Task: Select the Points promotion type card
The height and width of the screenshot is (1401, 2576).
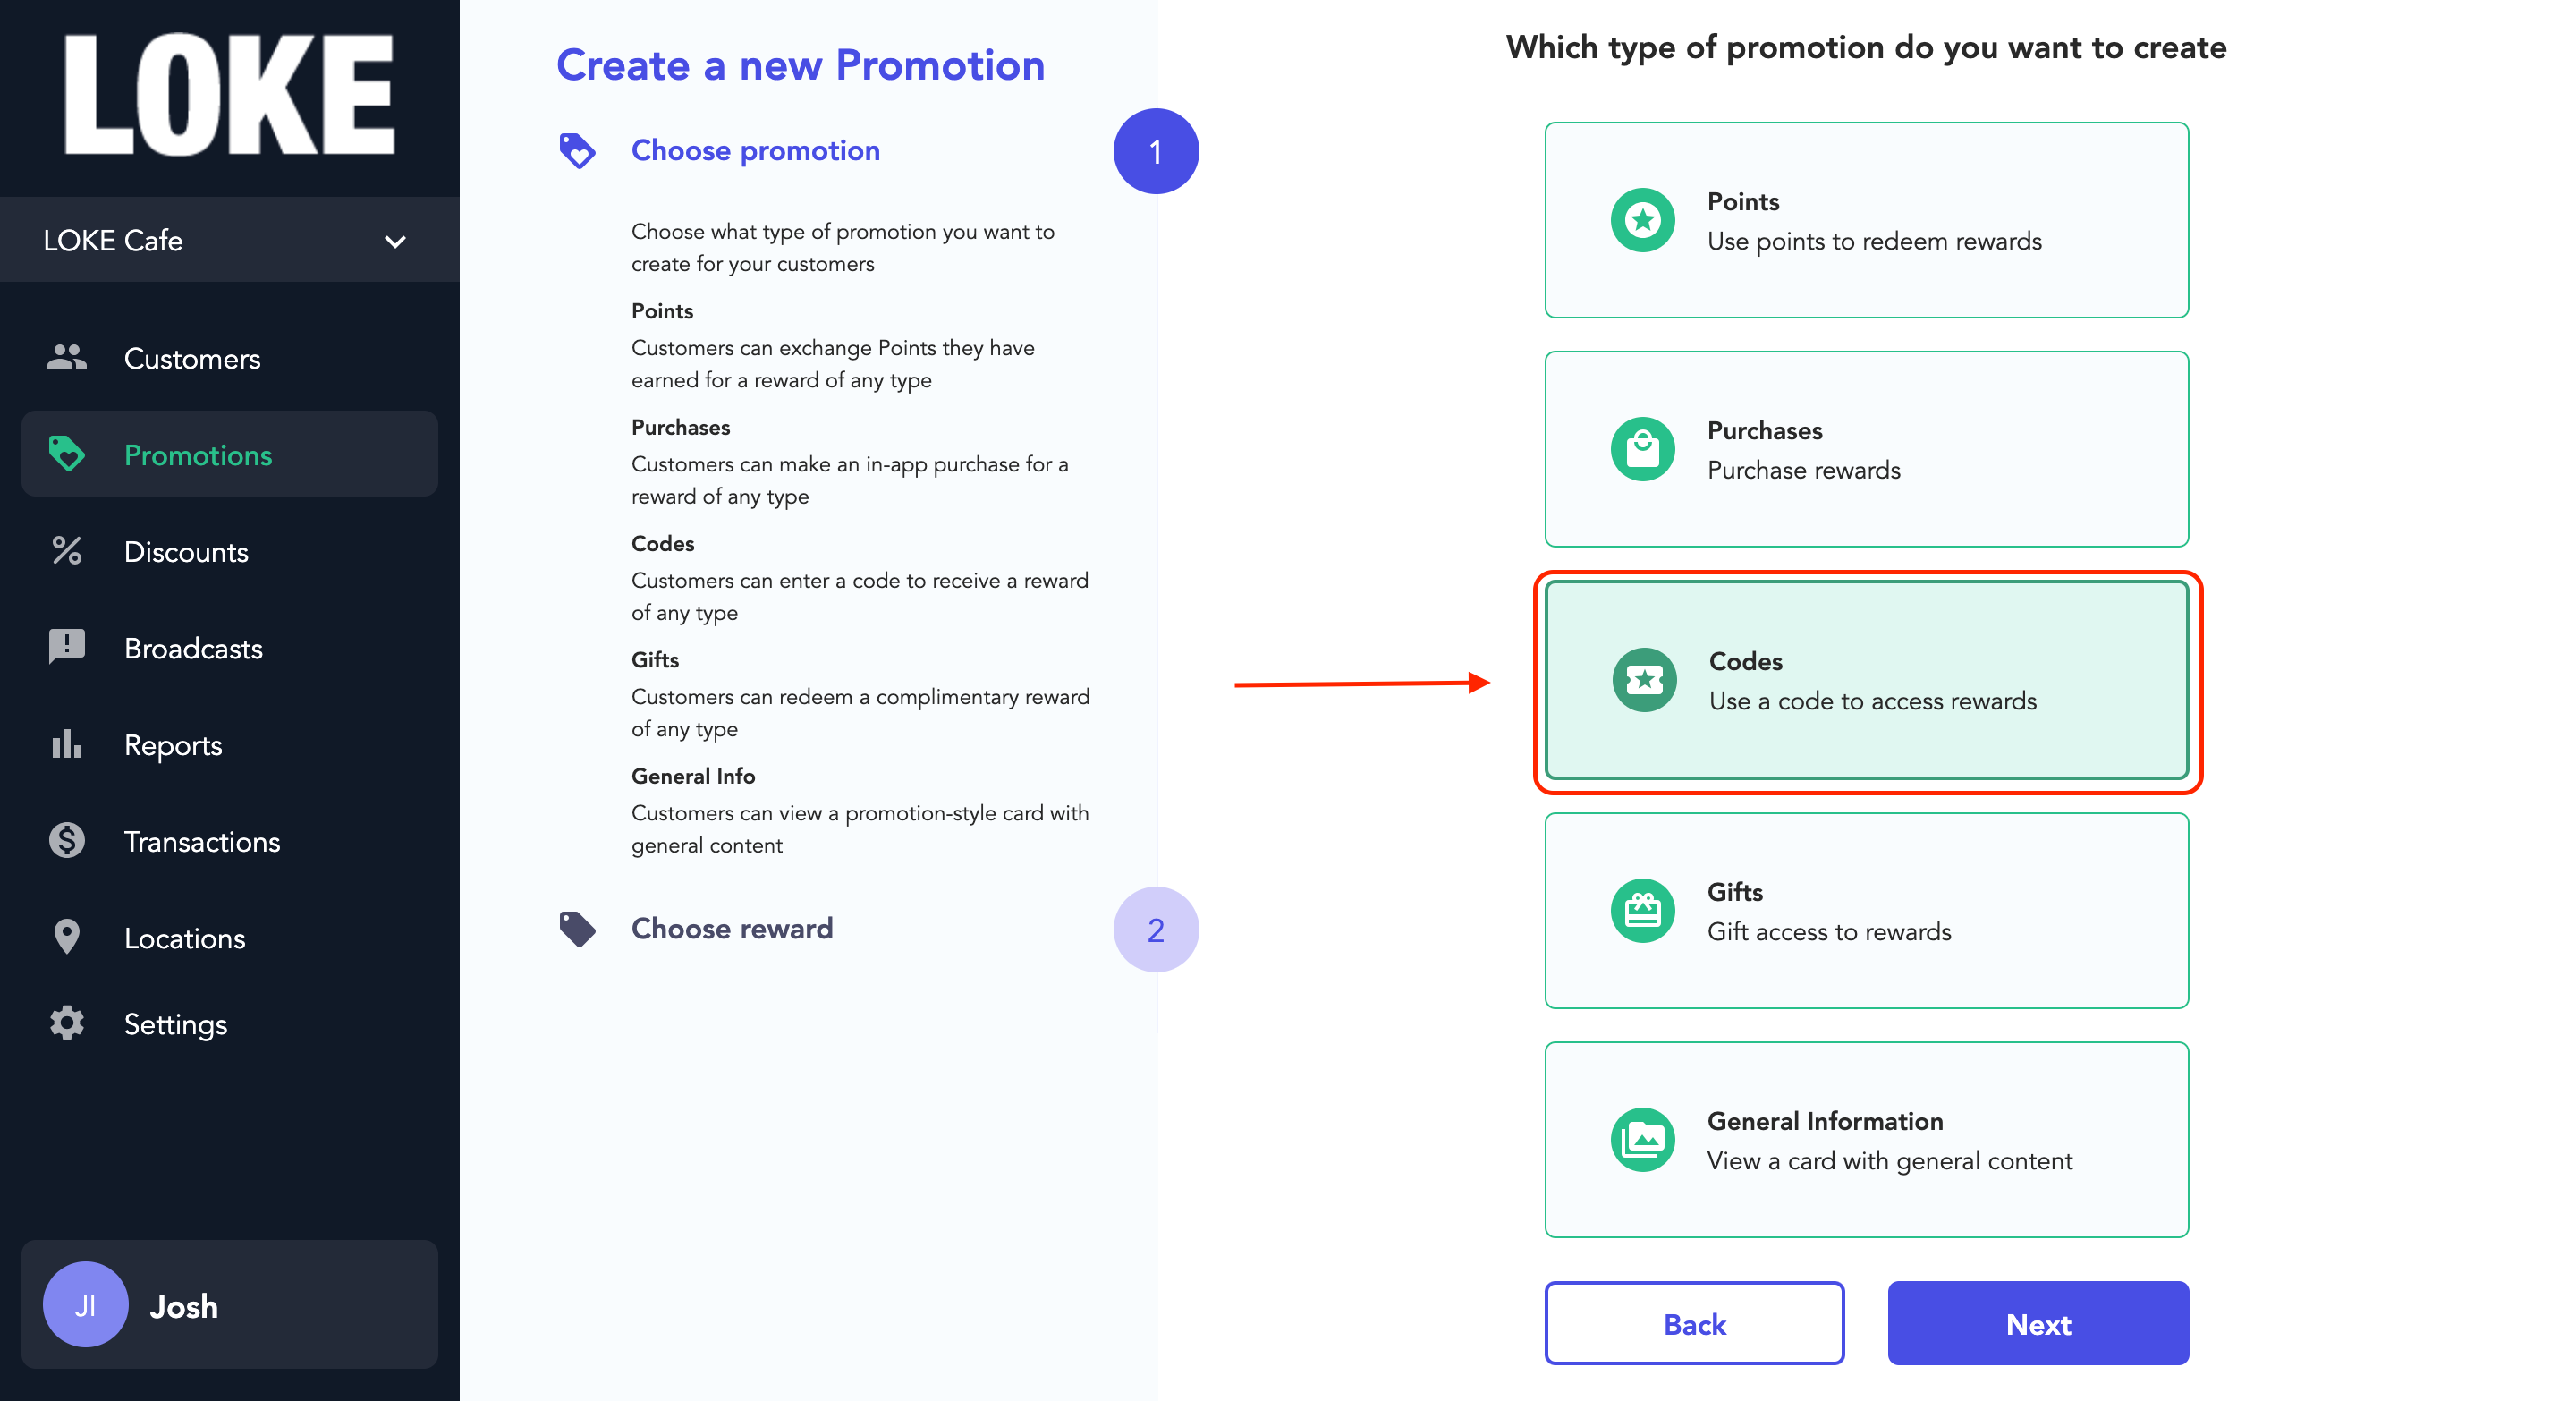Action: coord(1866,220)
